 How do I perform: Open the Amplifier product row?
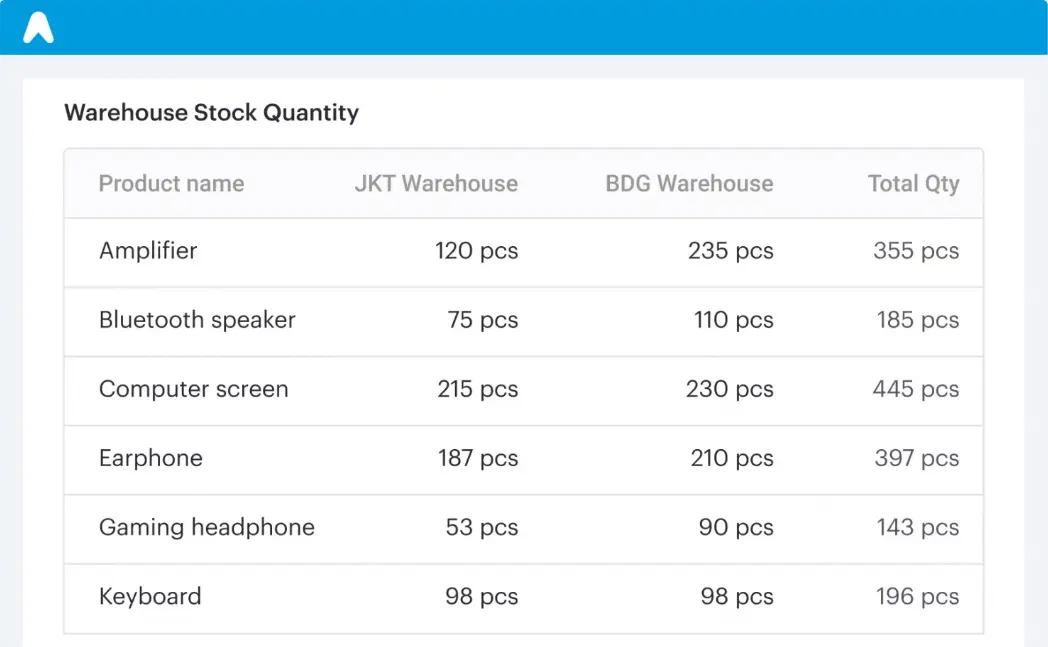[x=148, y=251]
